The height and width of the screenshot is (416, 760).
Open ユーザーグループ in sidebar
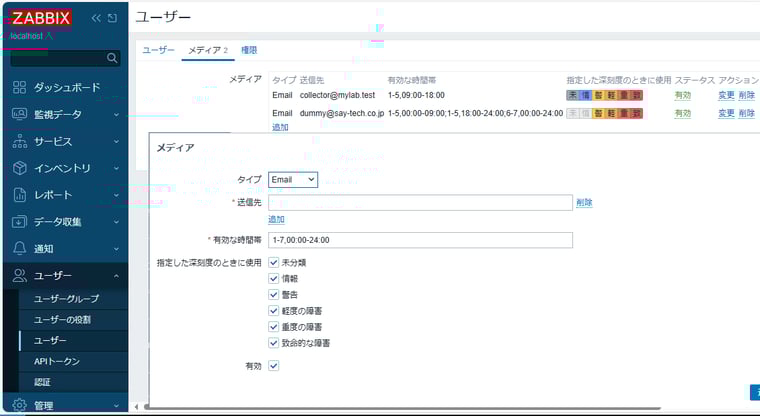(66, 299)
